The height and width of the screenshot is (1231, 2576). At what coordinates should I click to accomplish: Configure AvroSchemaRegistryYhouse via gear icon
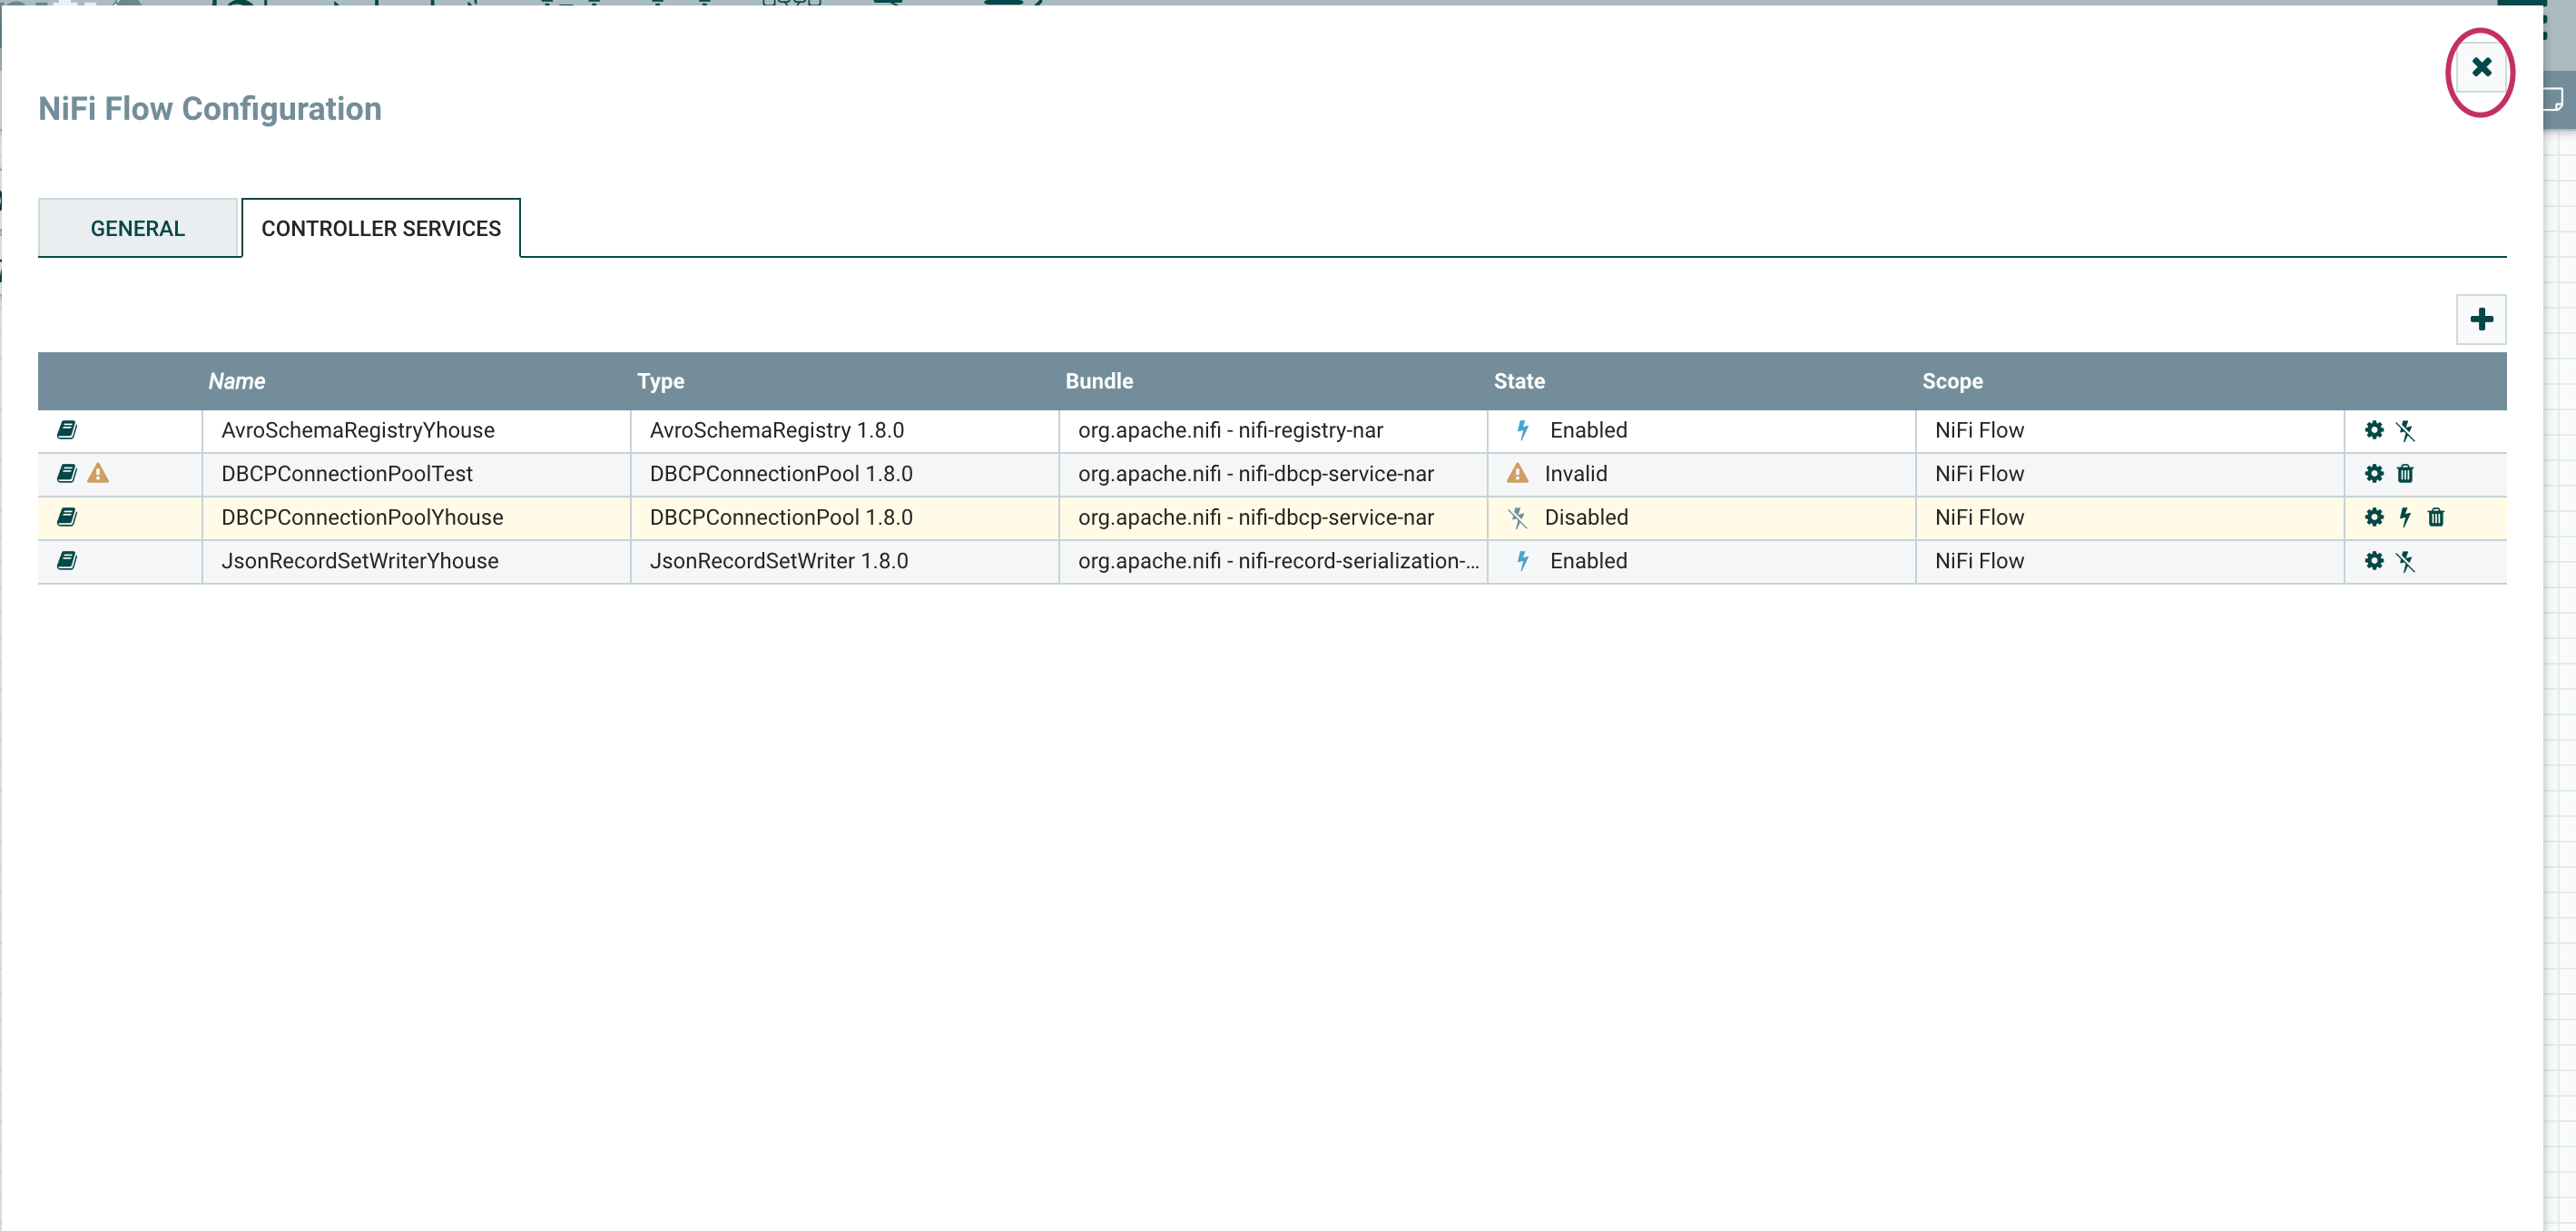[x=2373, y=430]
